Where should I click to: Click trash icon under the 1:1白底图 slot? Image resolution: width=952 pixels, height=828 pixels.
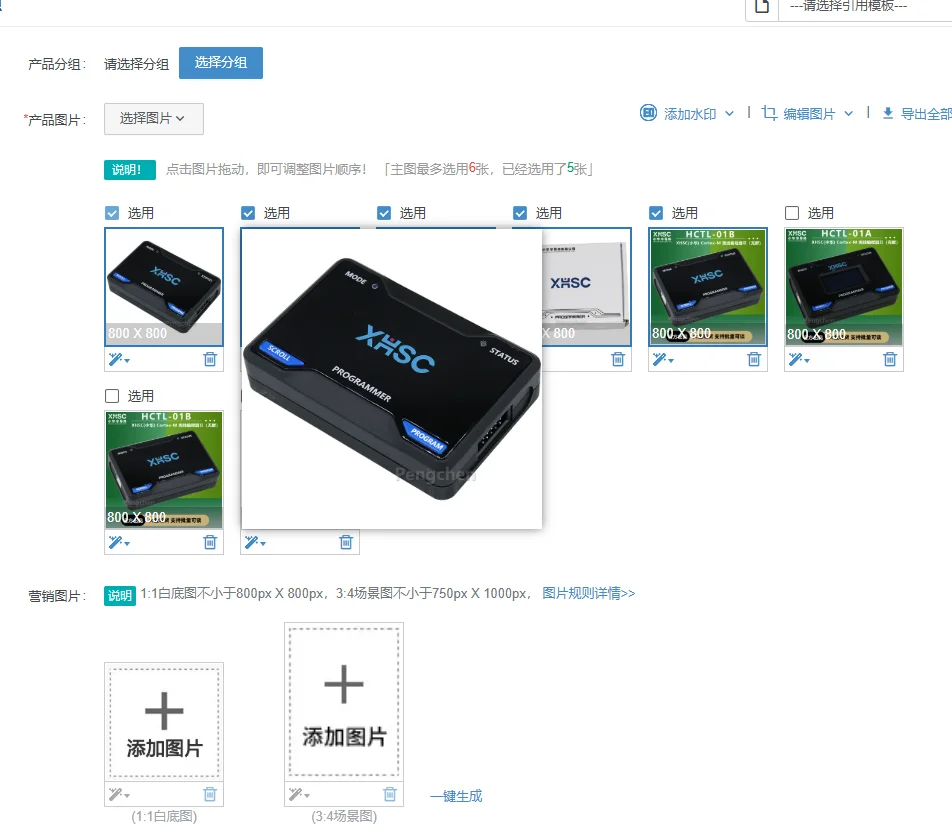pos(210,794)
